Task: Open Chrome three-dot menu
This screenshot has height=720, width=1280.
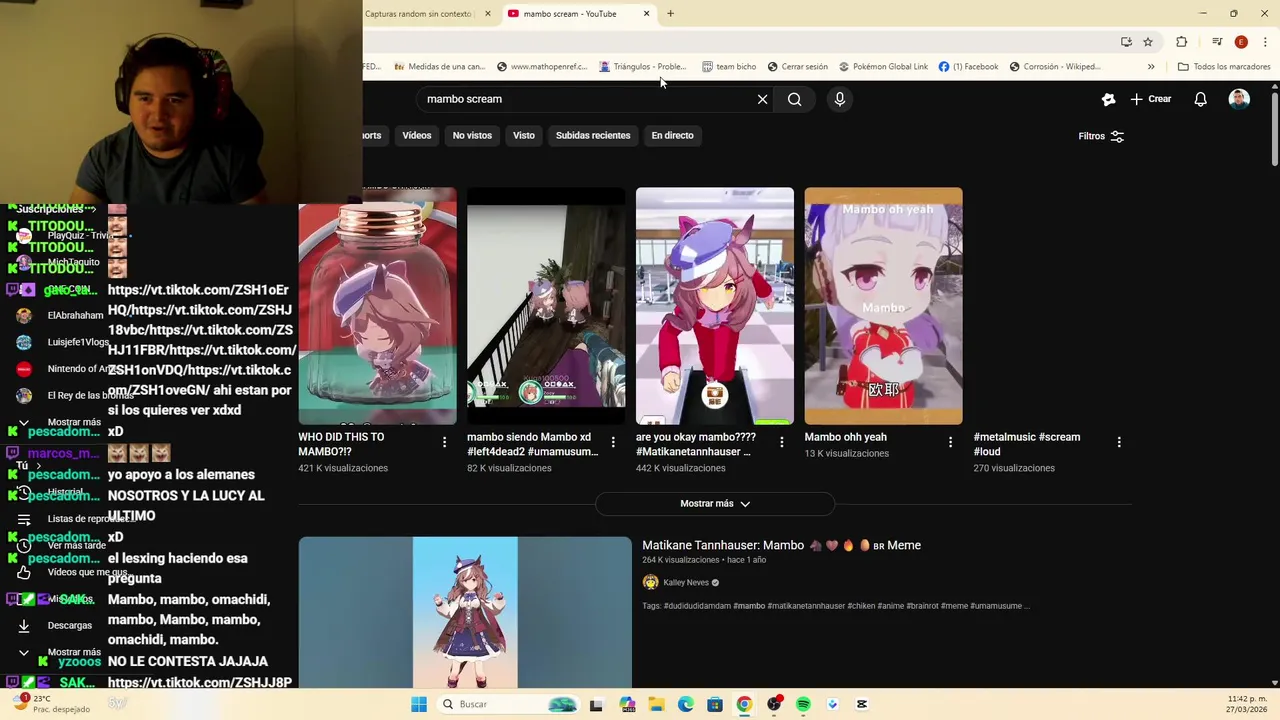Action: [x=1264, y=42]
